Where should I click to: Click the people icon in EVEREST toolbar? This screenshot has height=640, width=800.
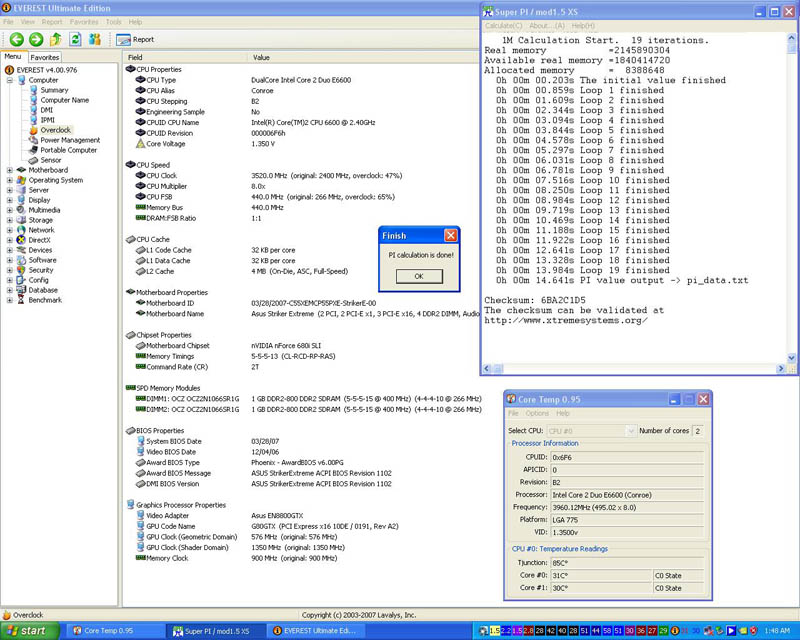95,39
